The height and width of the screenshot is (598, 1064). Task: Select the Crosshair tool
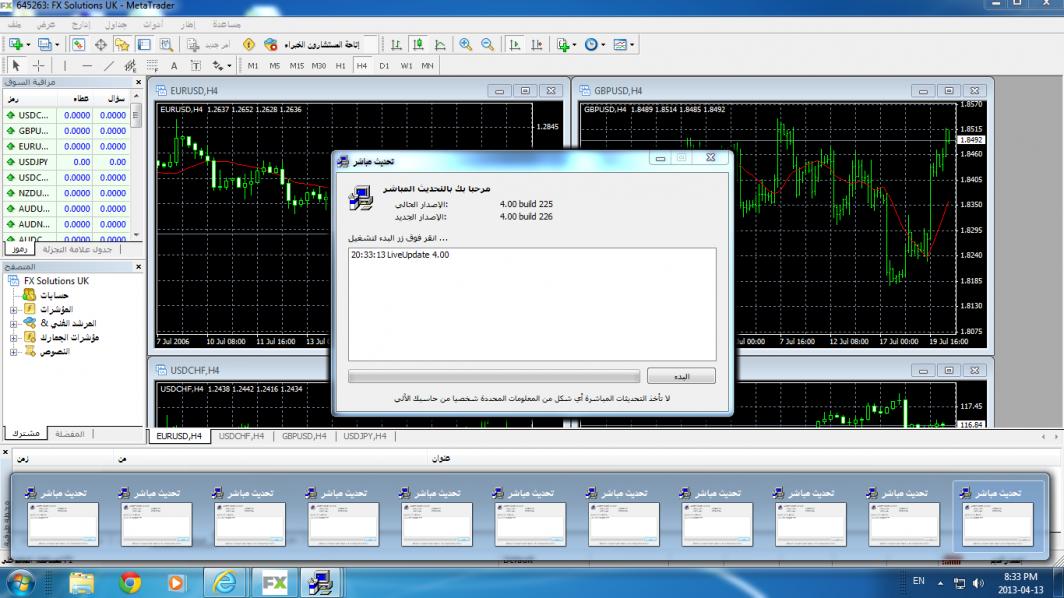point(38,66)
